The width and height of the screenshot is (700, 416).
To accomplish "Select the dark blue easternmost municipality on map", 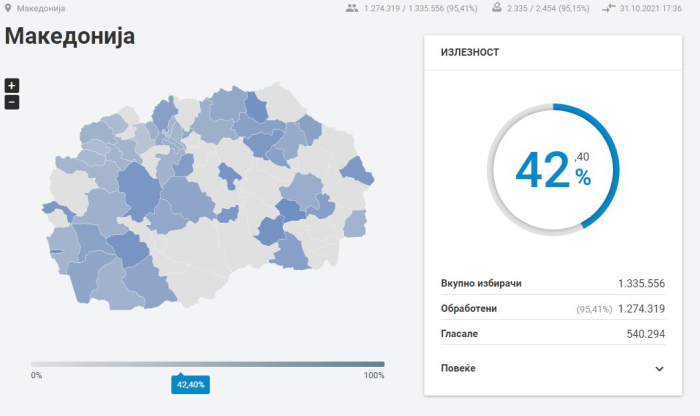I will pyautogui.click(x=357, y=171).
